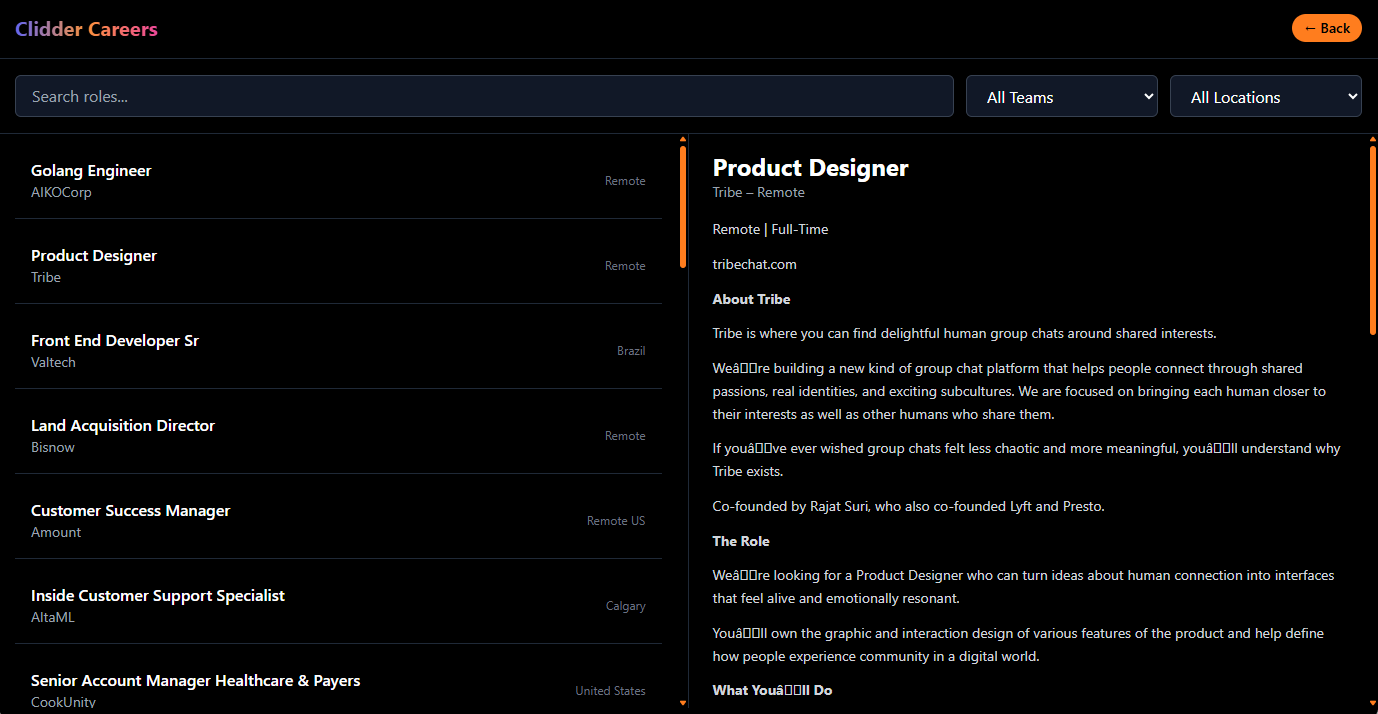Open the All Teams dropdown
Viewport: 1378px width, 714px height.
(x=1061, y=97)
